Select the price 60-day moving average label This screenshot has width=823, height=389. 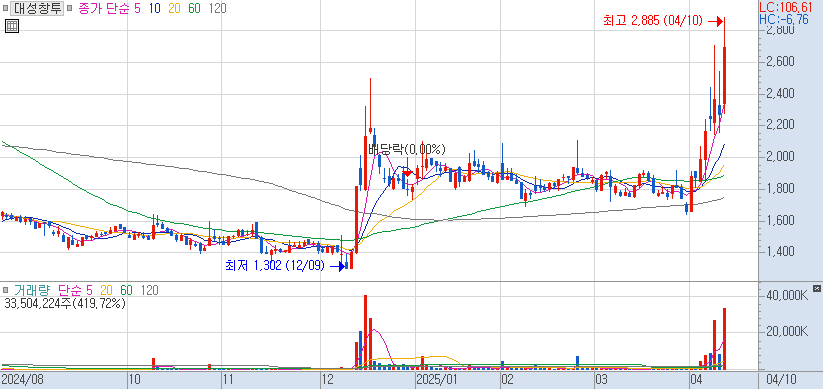[x=194, y=8]
